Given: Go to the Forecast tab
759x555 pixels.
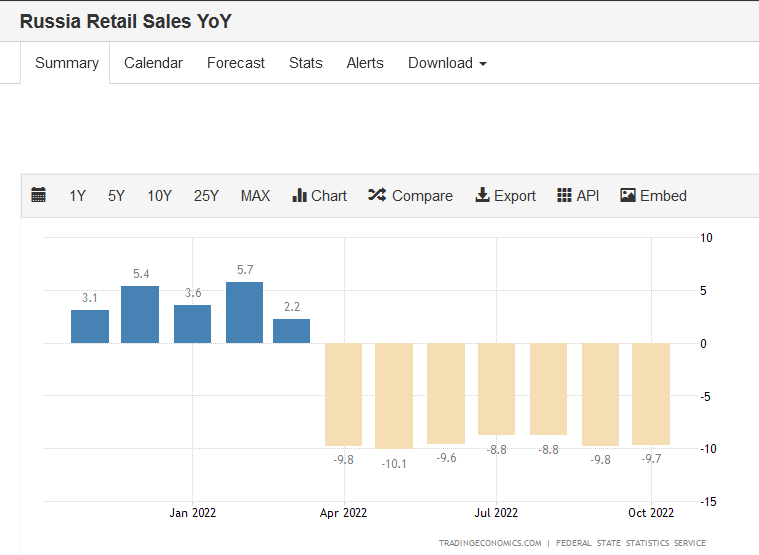Looking at the screenshot, I should click(x=236, y=63).
